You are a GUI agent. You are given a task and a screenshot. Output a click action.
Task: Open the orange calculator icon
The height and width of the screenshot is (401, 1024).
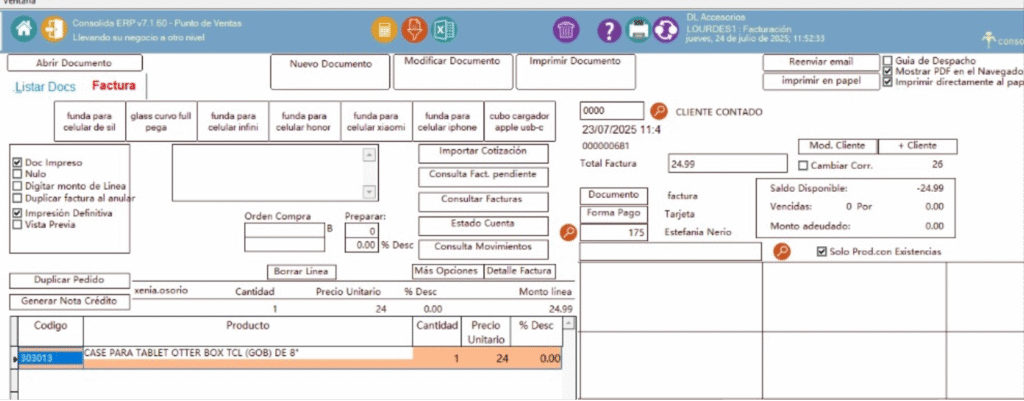pyautogui.click(x=382, y=30)
